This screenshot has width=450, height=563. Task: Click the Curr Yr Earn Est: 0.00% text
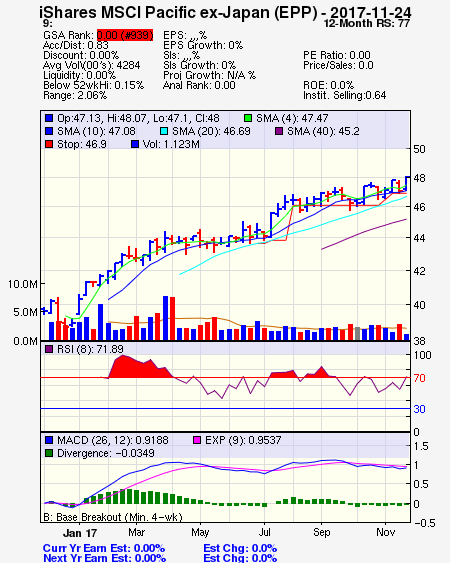pos(104,549)
